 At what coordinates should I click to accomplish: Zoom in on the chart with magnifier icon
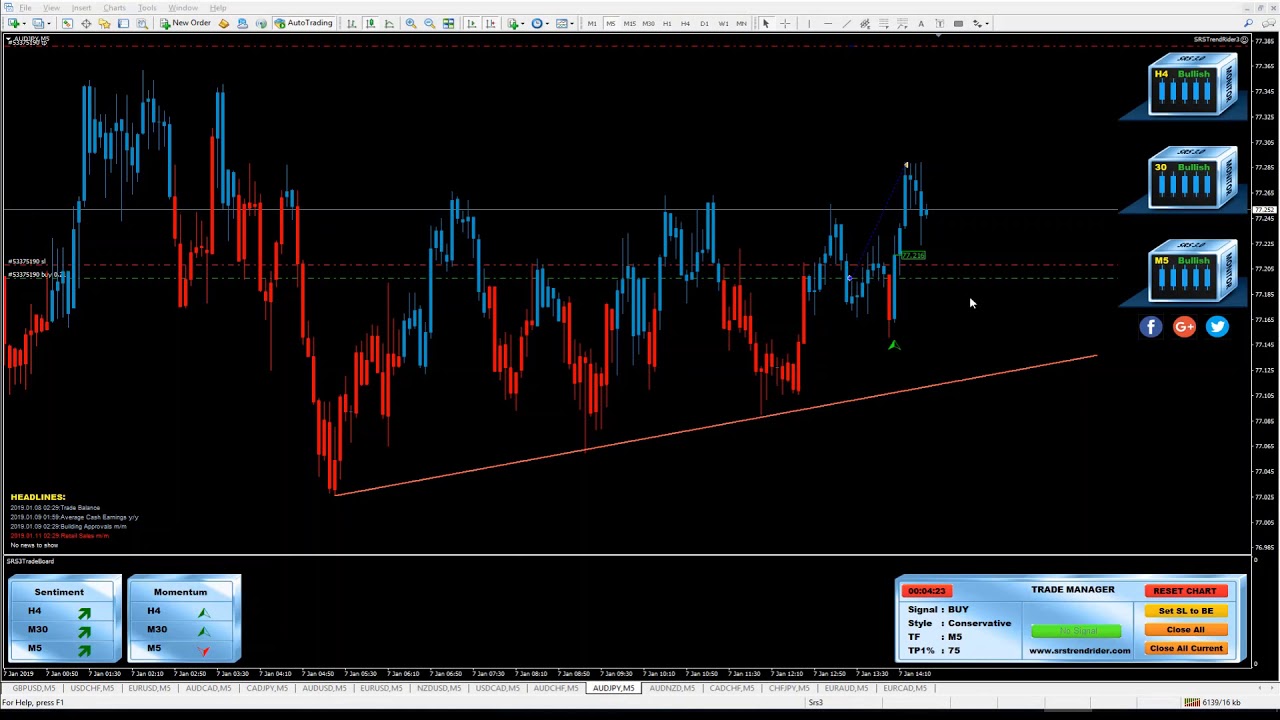[x=411, y=23]
